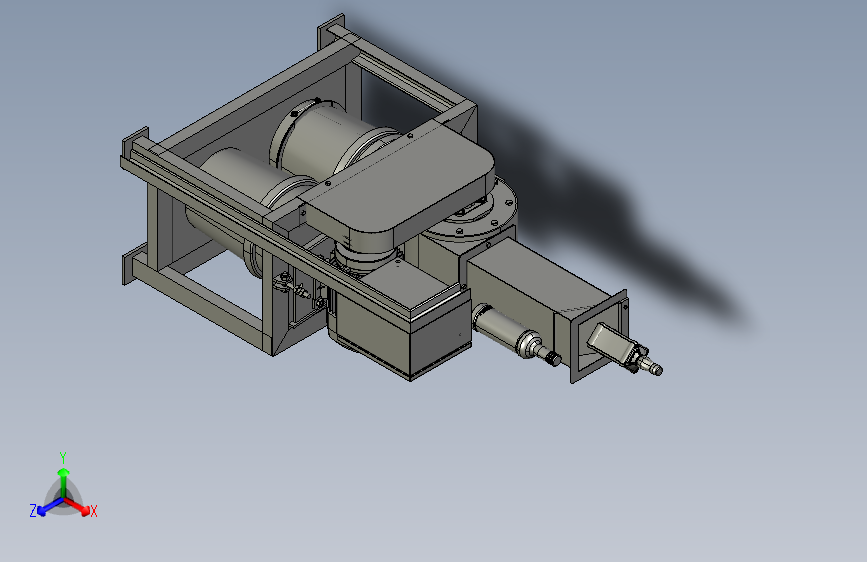Click the green Y axis on the triad
Image resolution: width=867 pixels, height=562 pixels.
coord(64,482)
